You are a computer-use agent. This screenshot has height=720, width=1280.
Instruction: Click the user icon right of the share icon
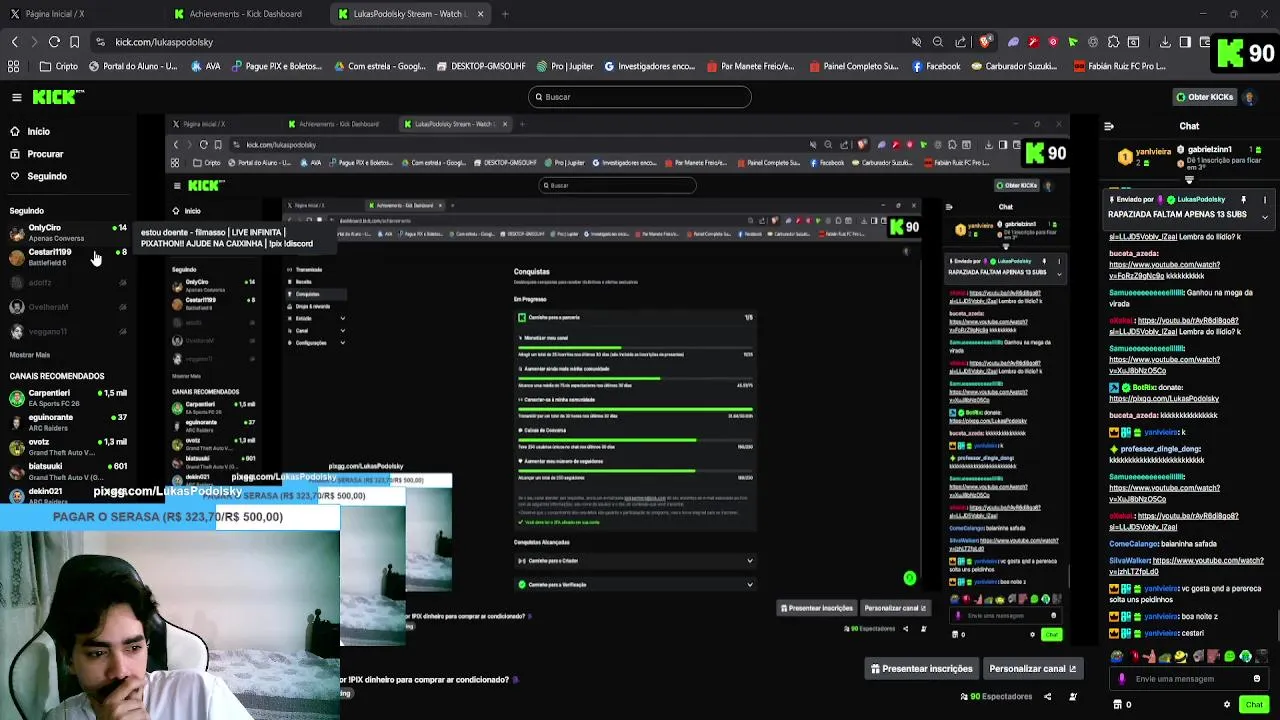(x=1072, y=696)
